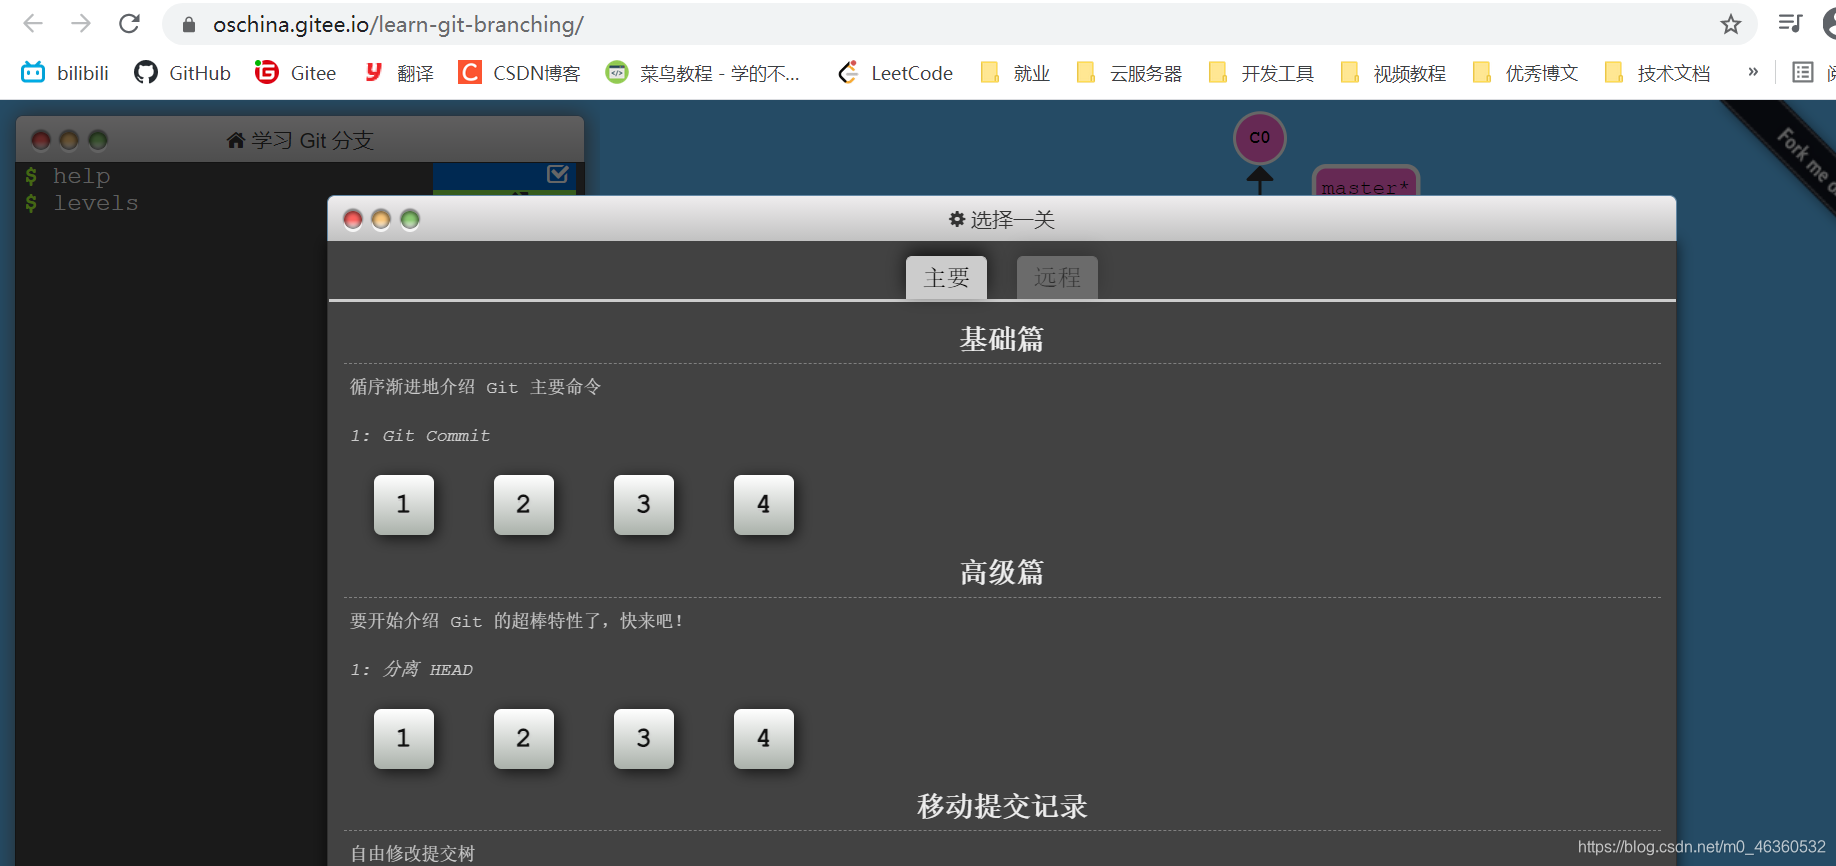Click the levels command in terminal
Viewport: 1836px width, 866px height.
pos(96,203)
